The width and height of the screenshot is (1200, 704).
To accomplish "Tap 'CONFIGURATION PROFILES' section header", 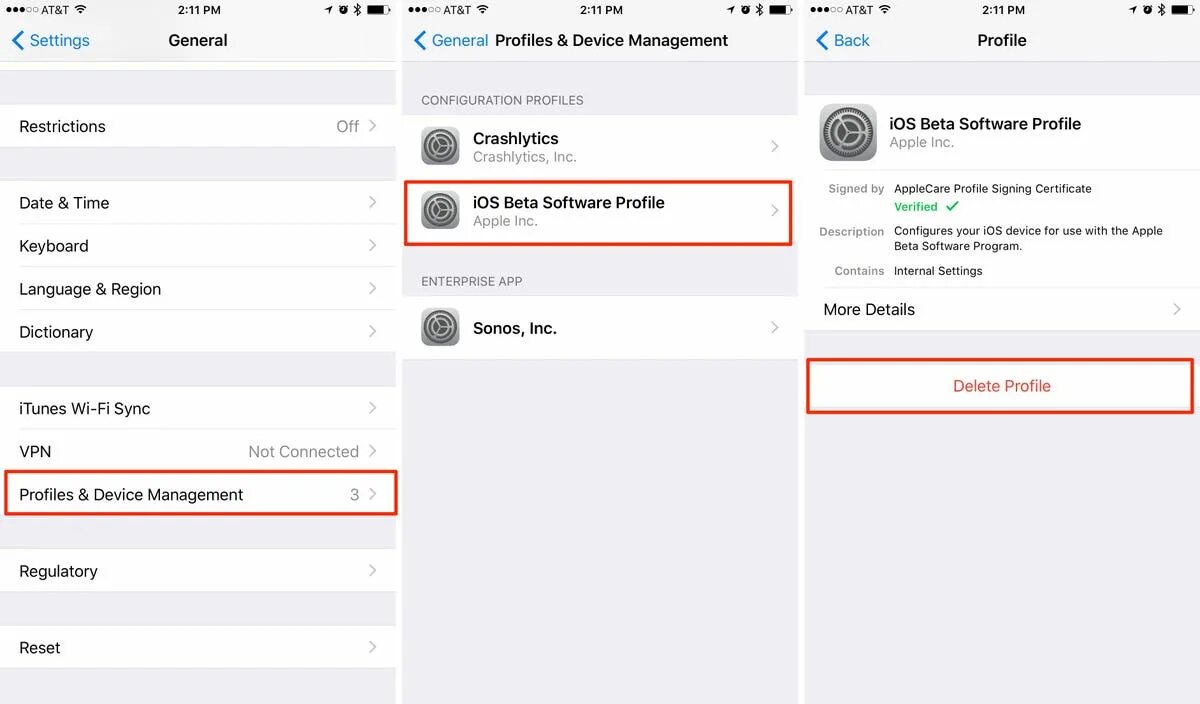I will (502, 100).
